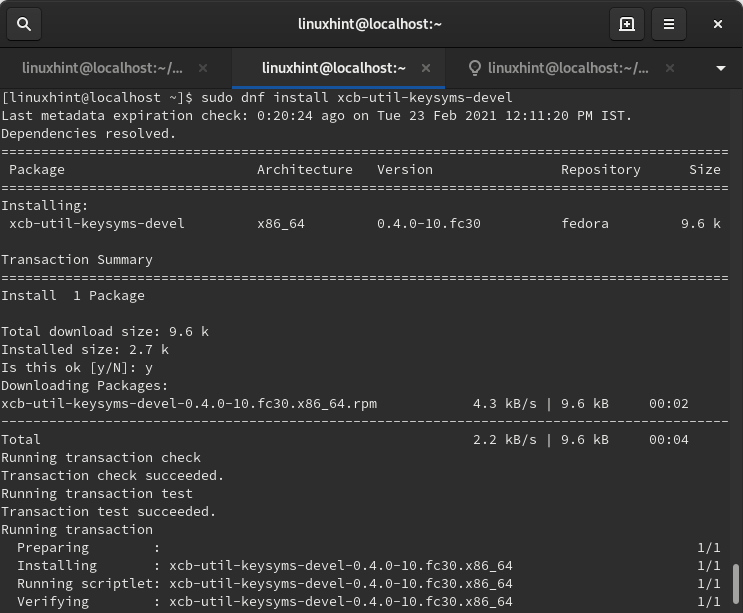The image size is (743, 613).
Task: Click the Package column header
Action: pyautogui.click(x=37, y=169)
